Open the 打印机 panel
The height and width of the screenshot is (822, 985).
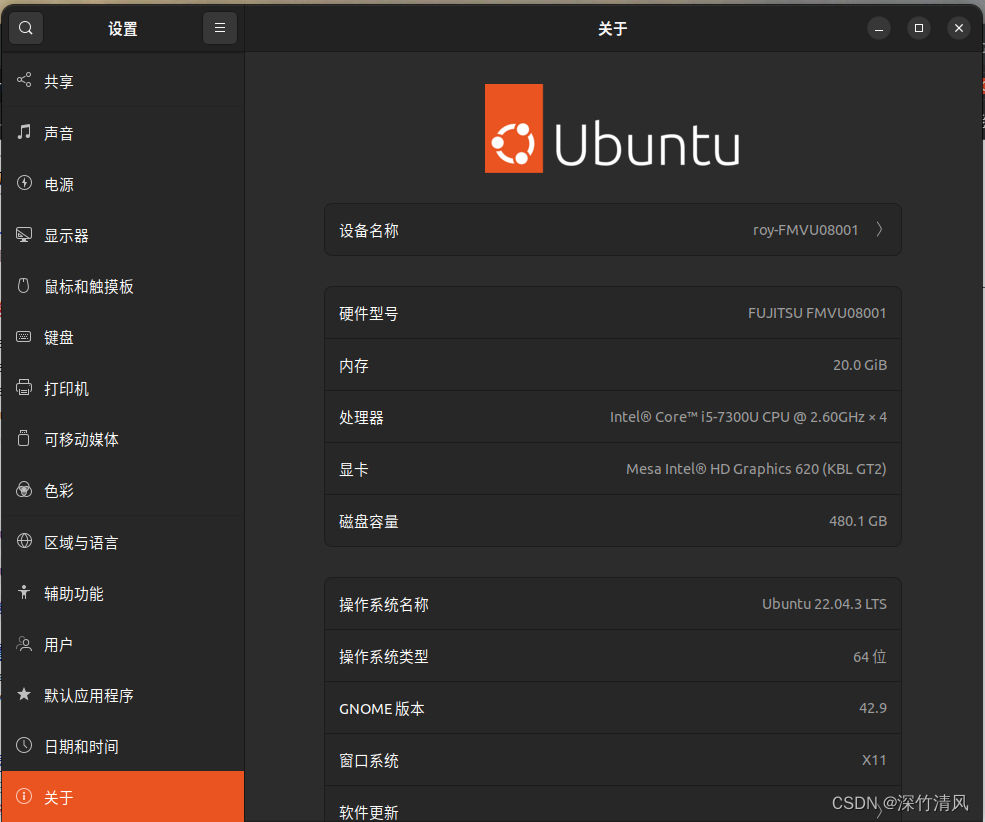click(123, 389)
